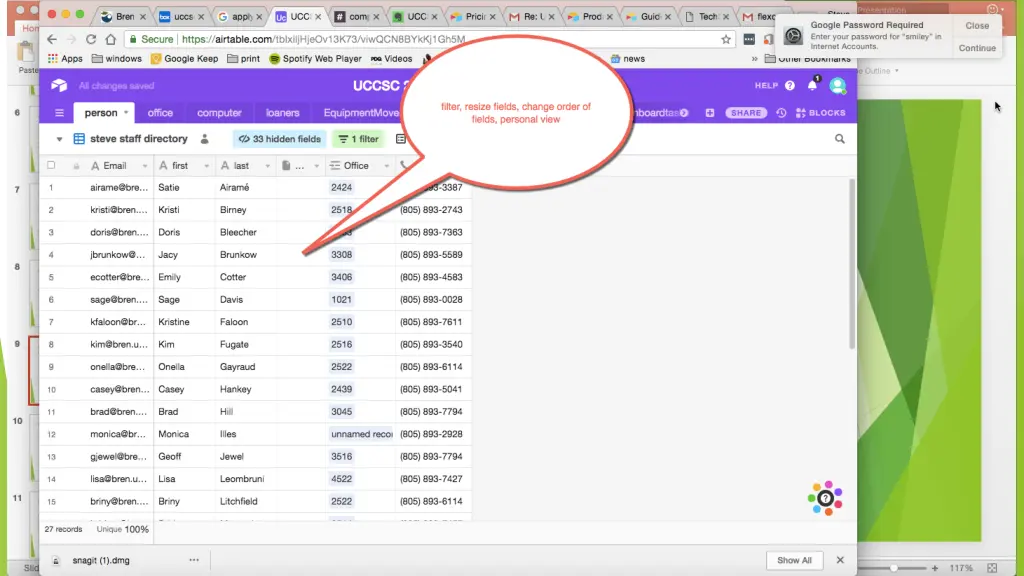This screenshot has height=576, width=1024.
Task: Open the Google Keep bookmark
Action: 184,59
